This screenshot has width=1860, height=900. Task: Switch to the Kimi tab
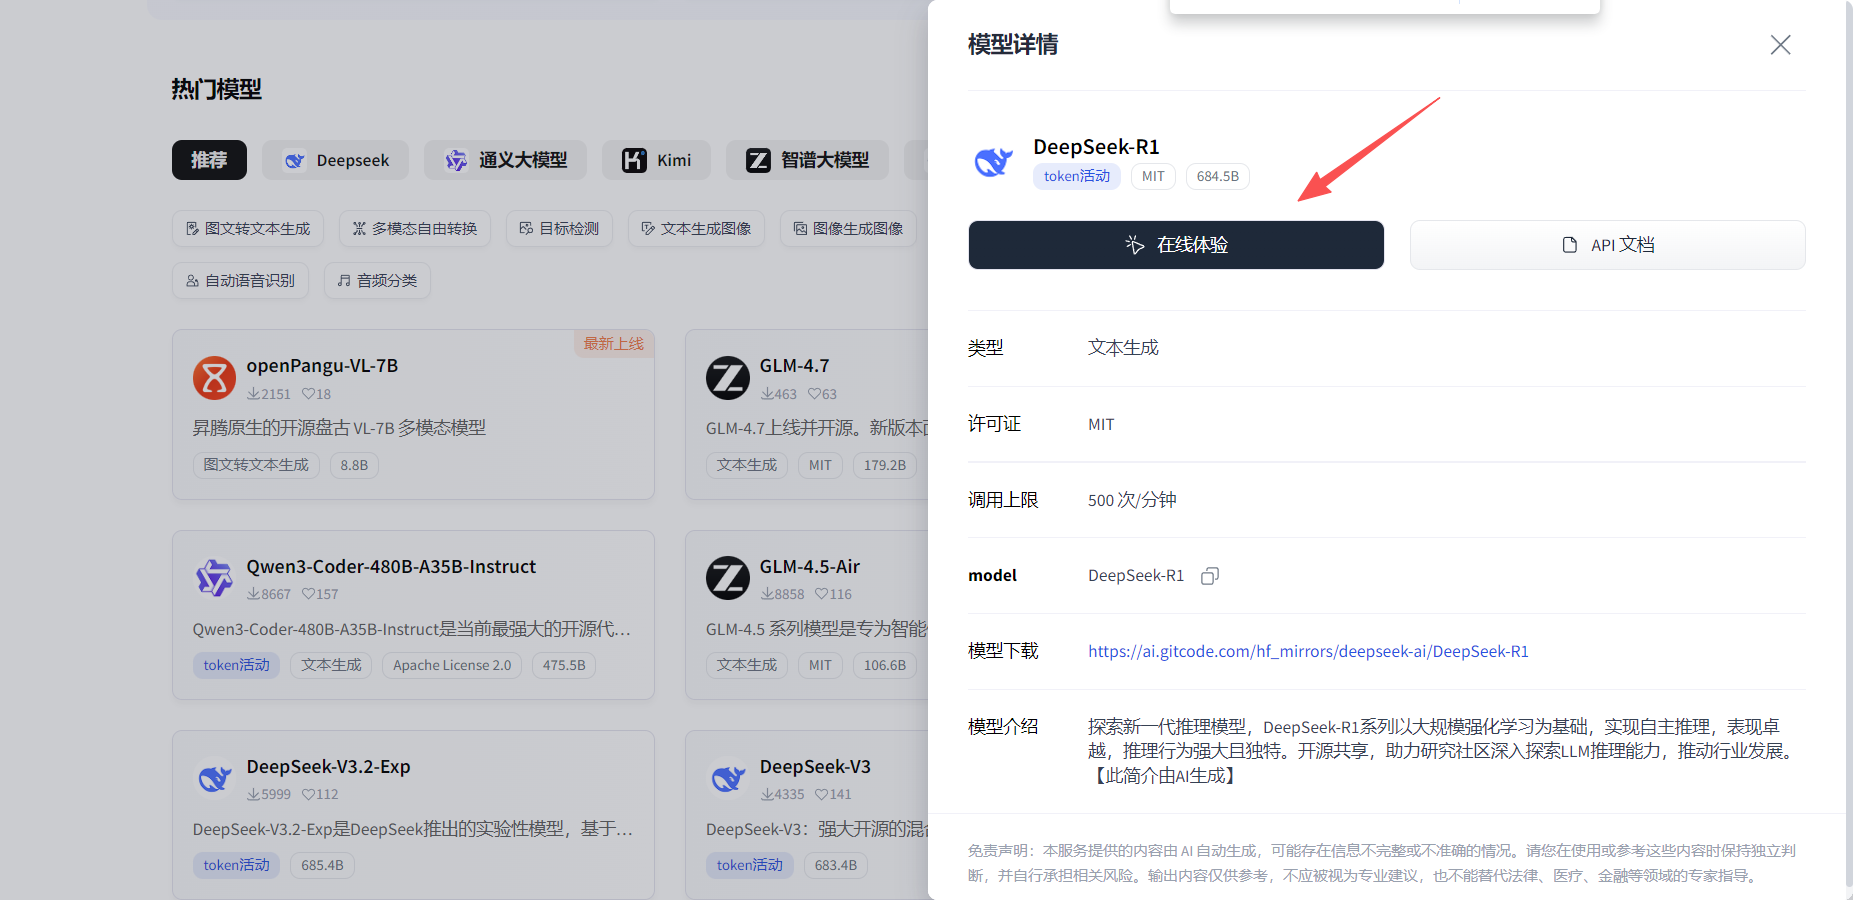pos(656,160)
